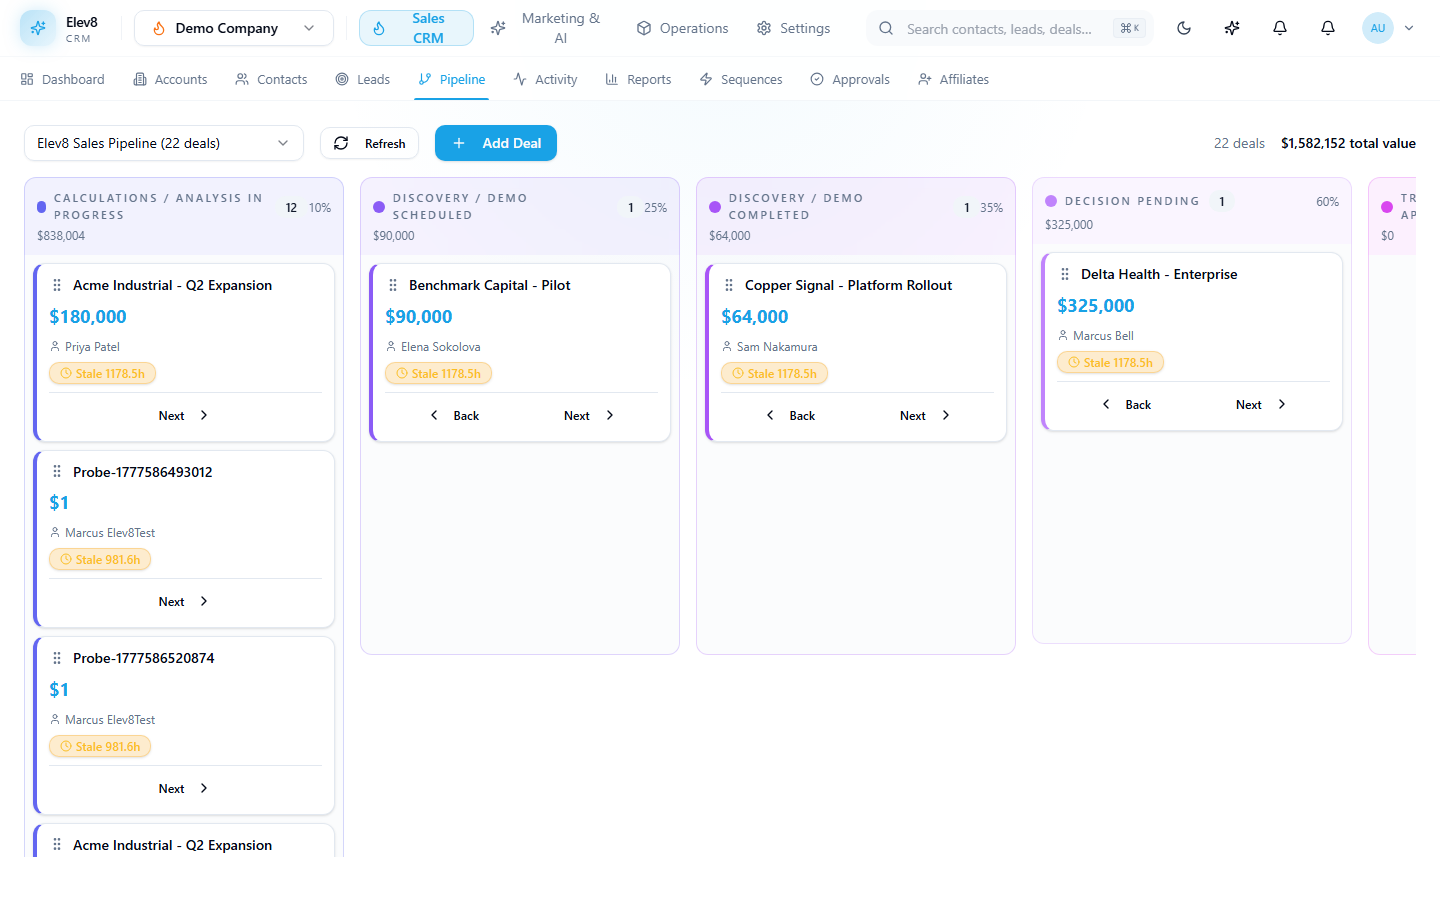Image resolution: width=1440 pixels, height=900 pixels.
Task: Click the $90,000 amount on Benchmark Capital card
Action: pyautogui.click(x=419, y=317)
